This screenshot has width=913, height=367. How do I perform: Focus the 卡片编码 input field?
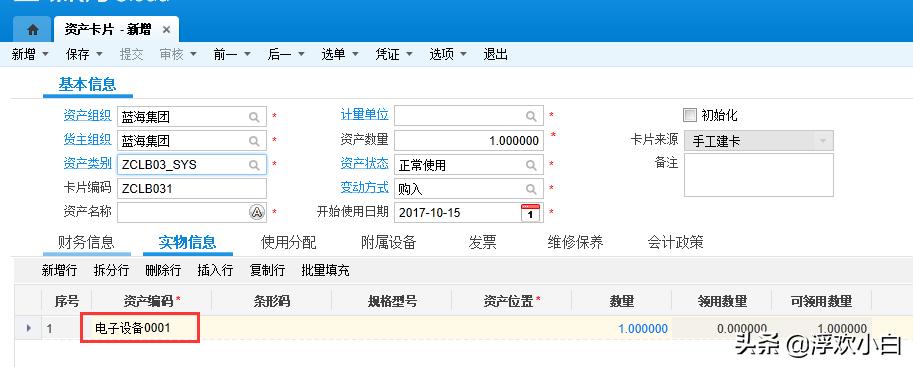pos(192,189)
